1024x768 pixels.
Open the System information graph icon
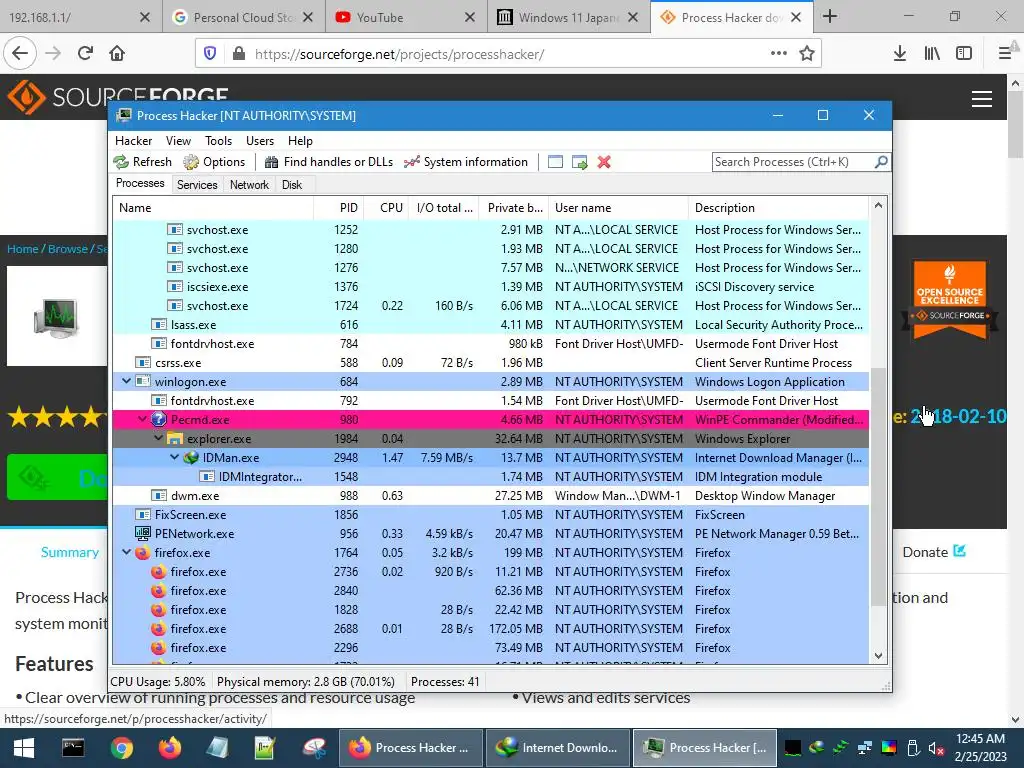point(411,162)
